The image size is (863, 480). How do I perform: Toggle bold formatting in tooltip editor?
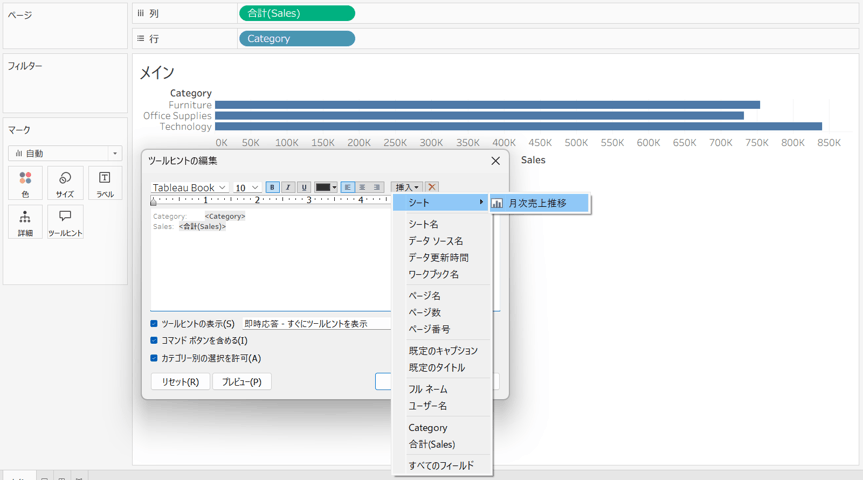(272, 187)
